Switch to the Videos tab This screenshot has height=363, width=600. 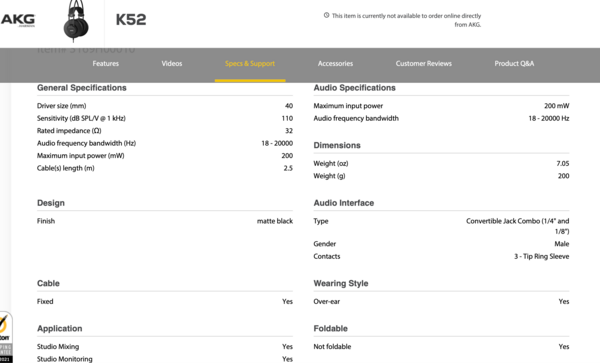coord(172,63)
